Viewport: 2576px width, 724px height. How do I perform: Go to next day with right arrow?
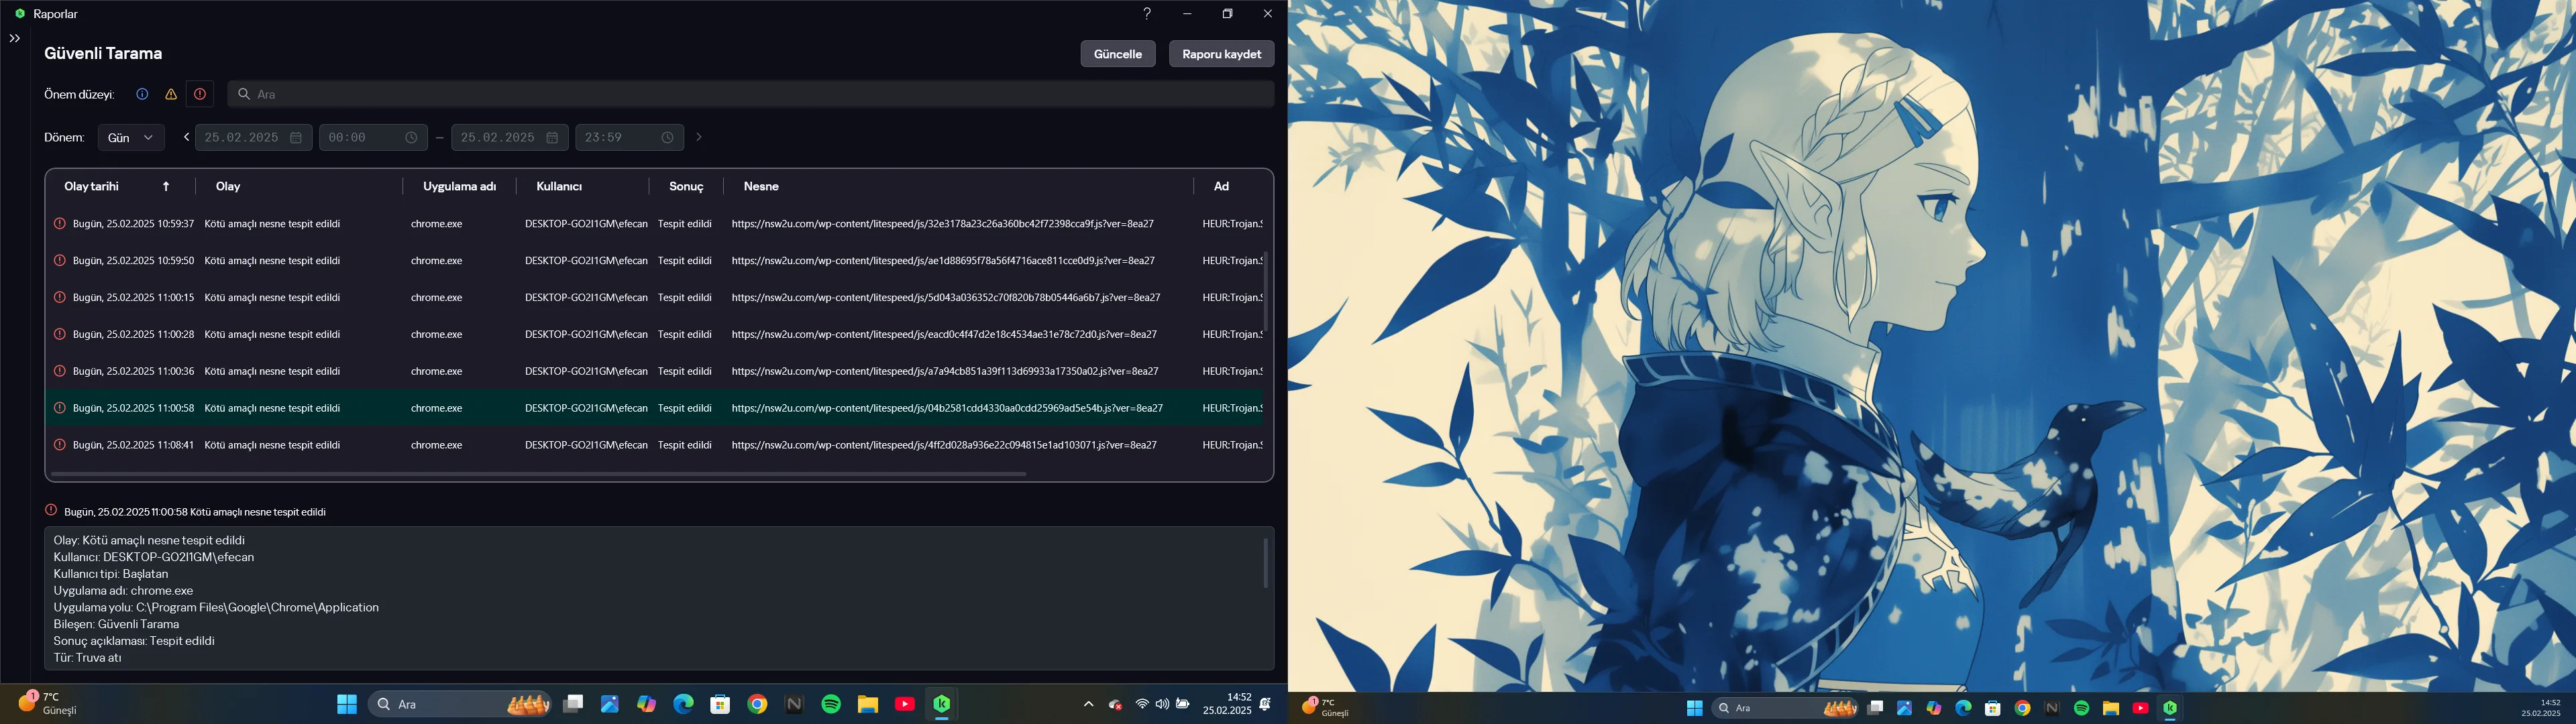coord(699,137)
